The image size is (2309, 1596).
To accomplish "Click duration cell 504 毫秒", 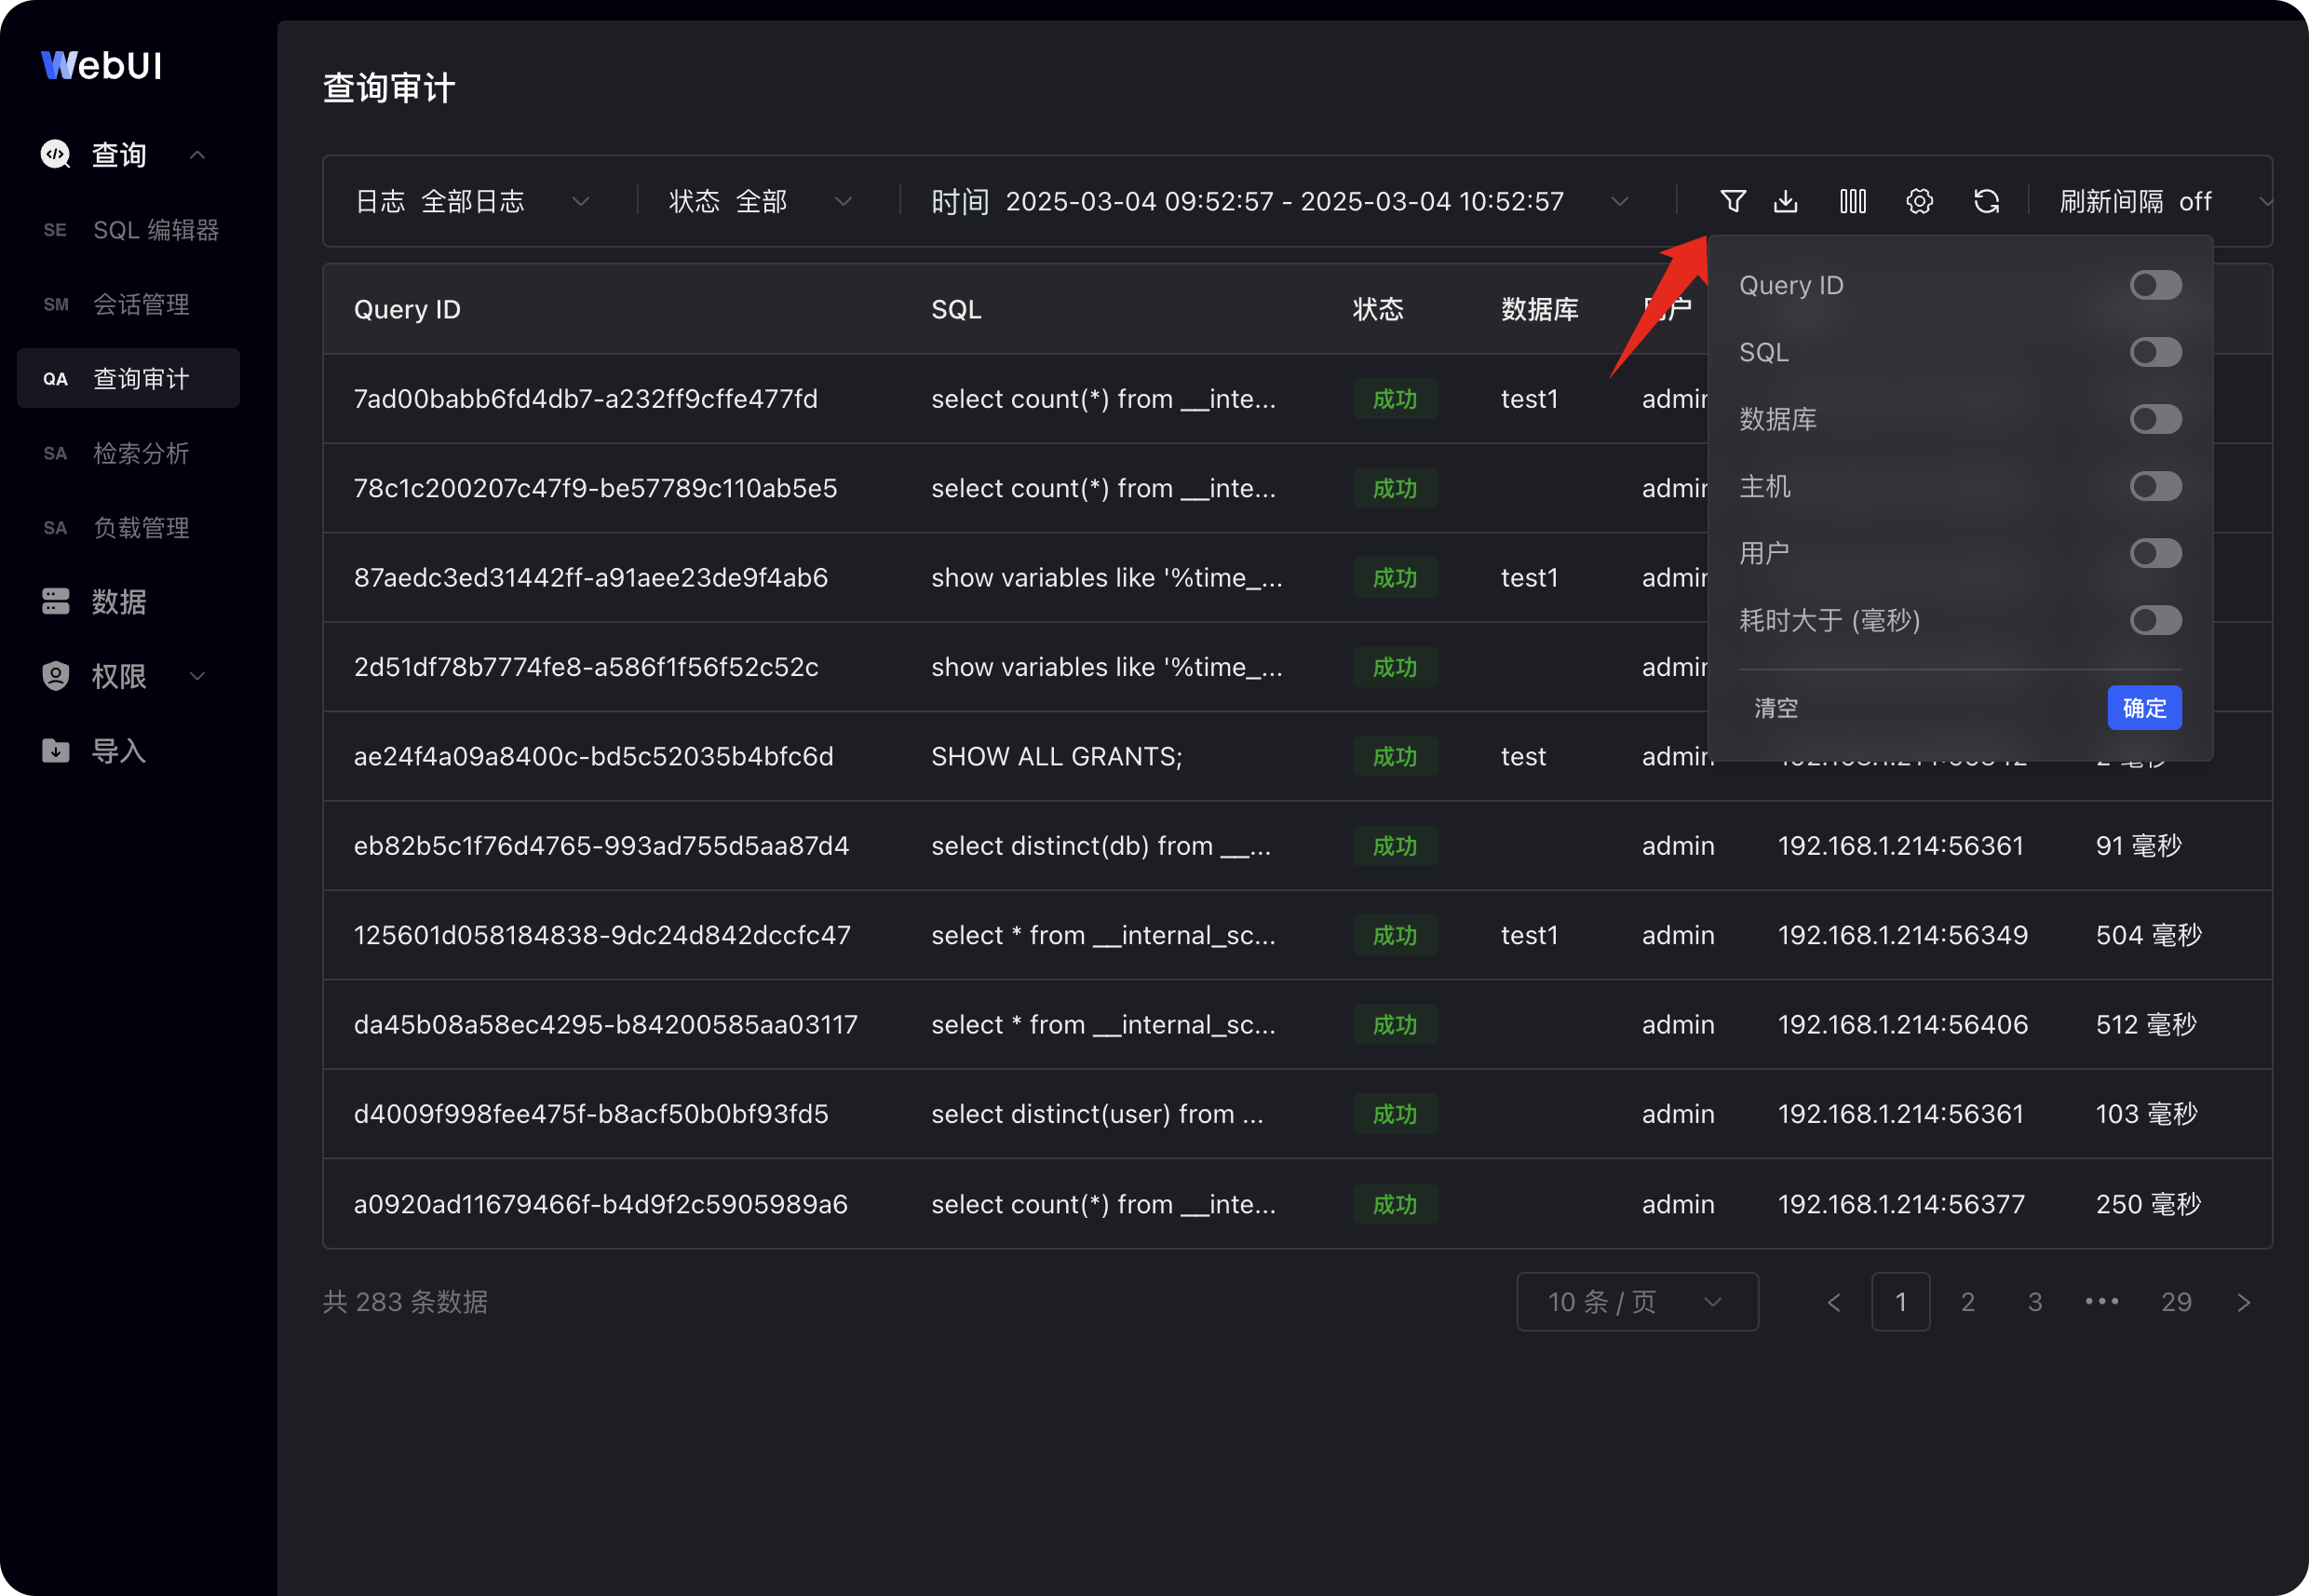I will click(2148, 935).
